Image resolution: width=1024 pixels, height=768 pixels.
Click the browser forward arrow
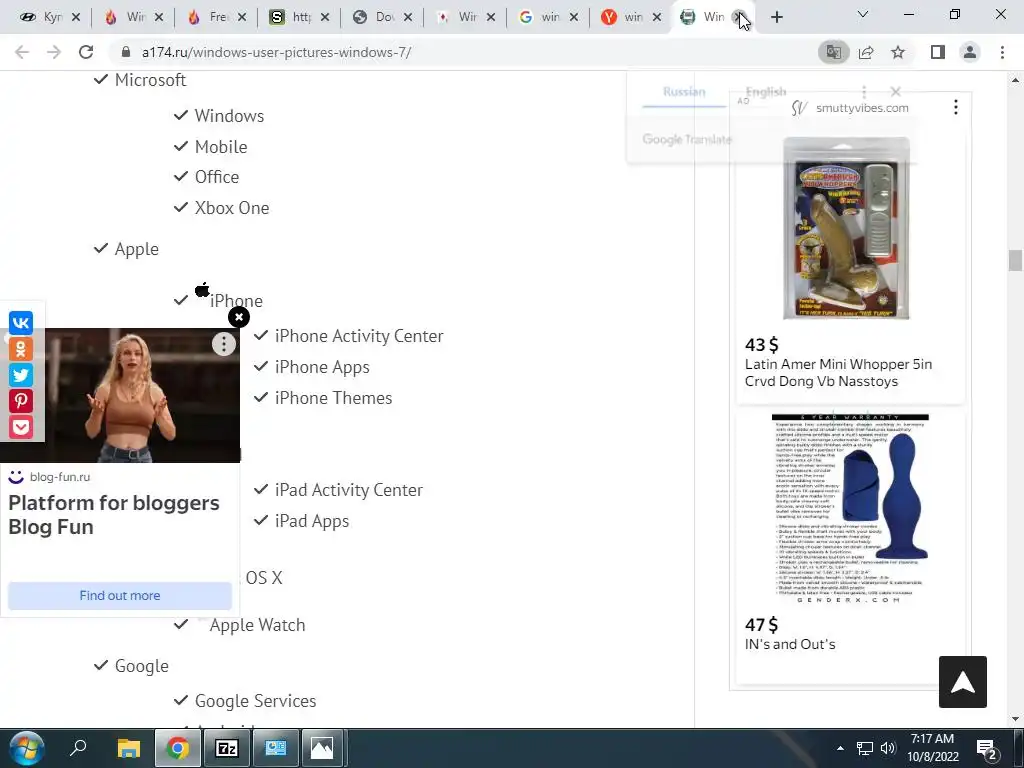(x=54, y=52)
